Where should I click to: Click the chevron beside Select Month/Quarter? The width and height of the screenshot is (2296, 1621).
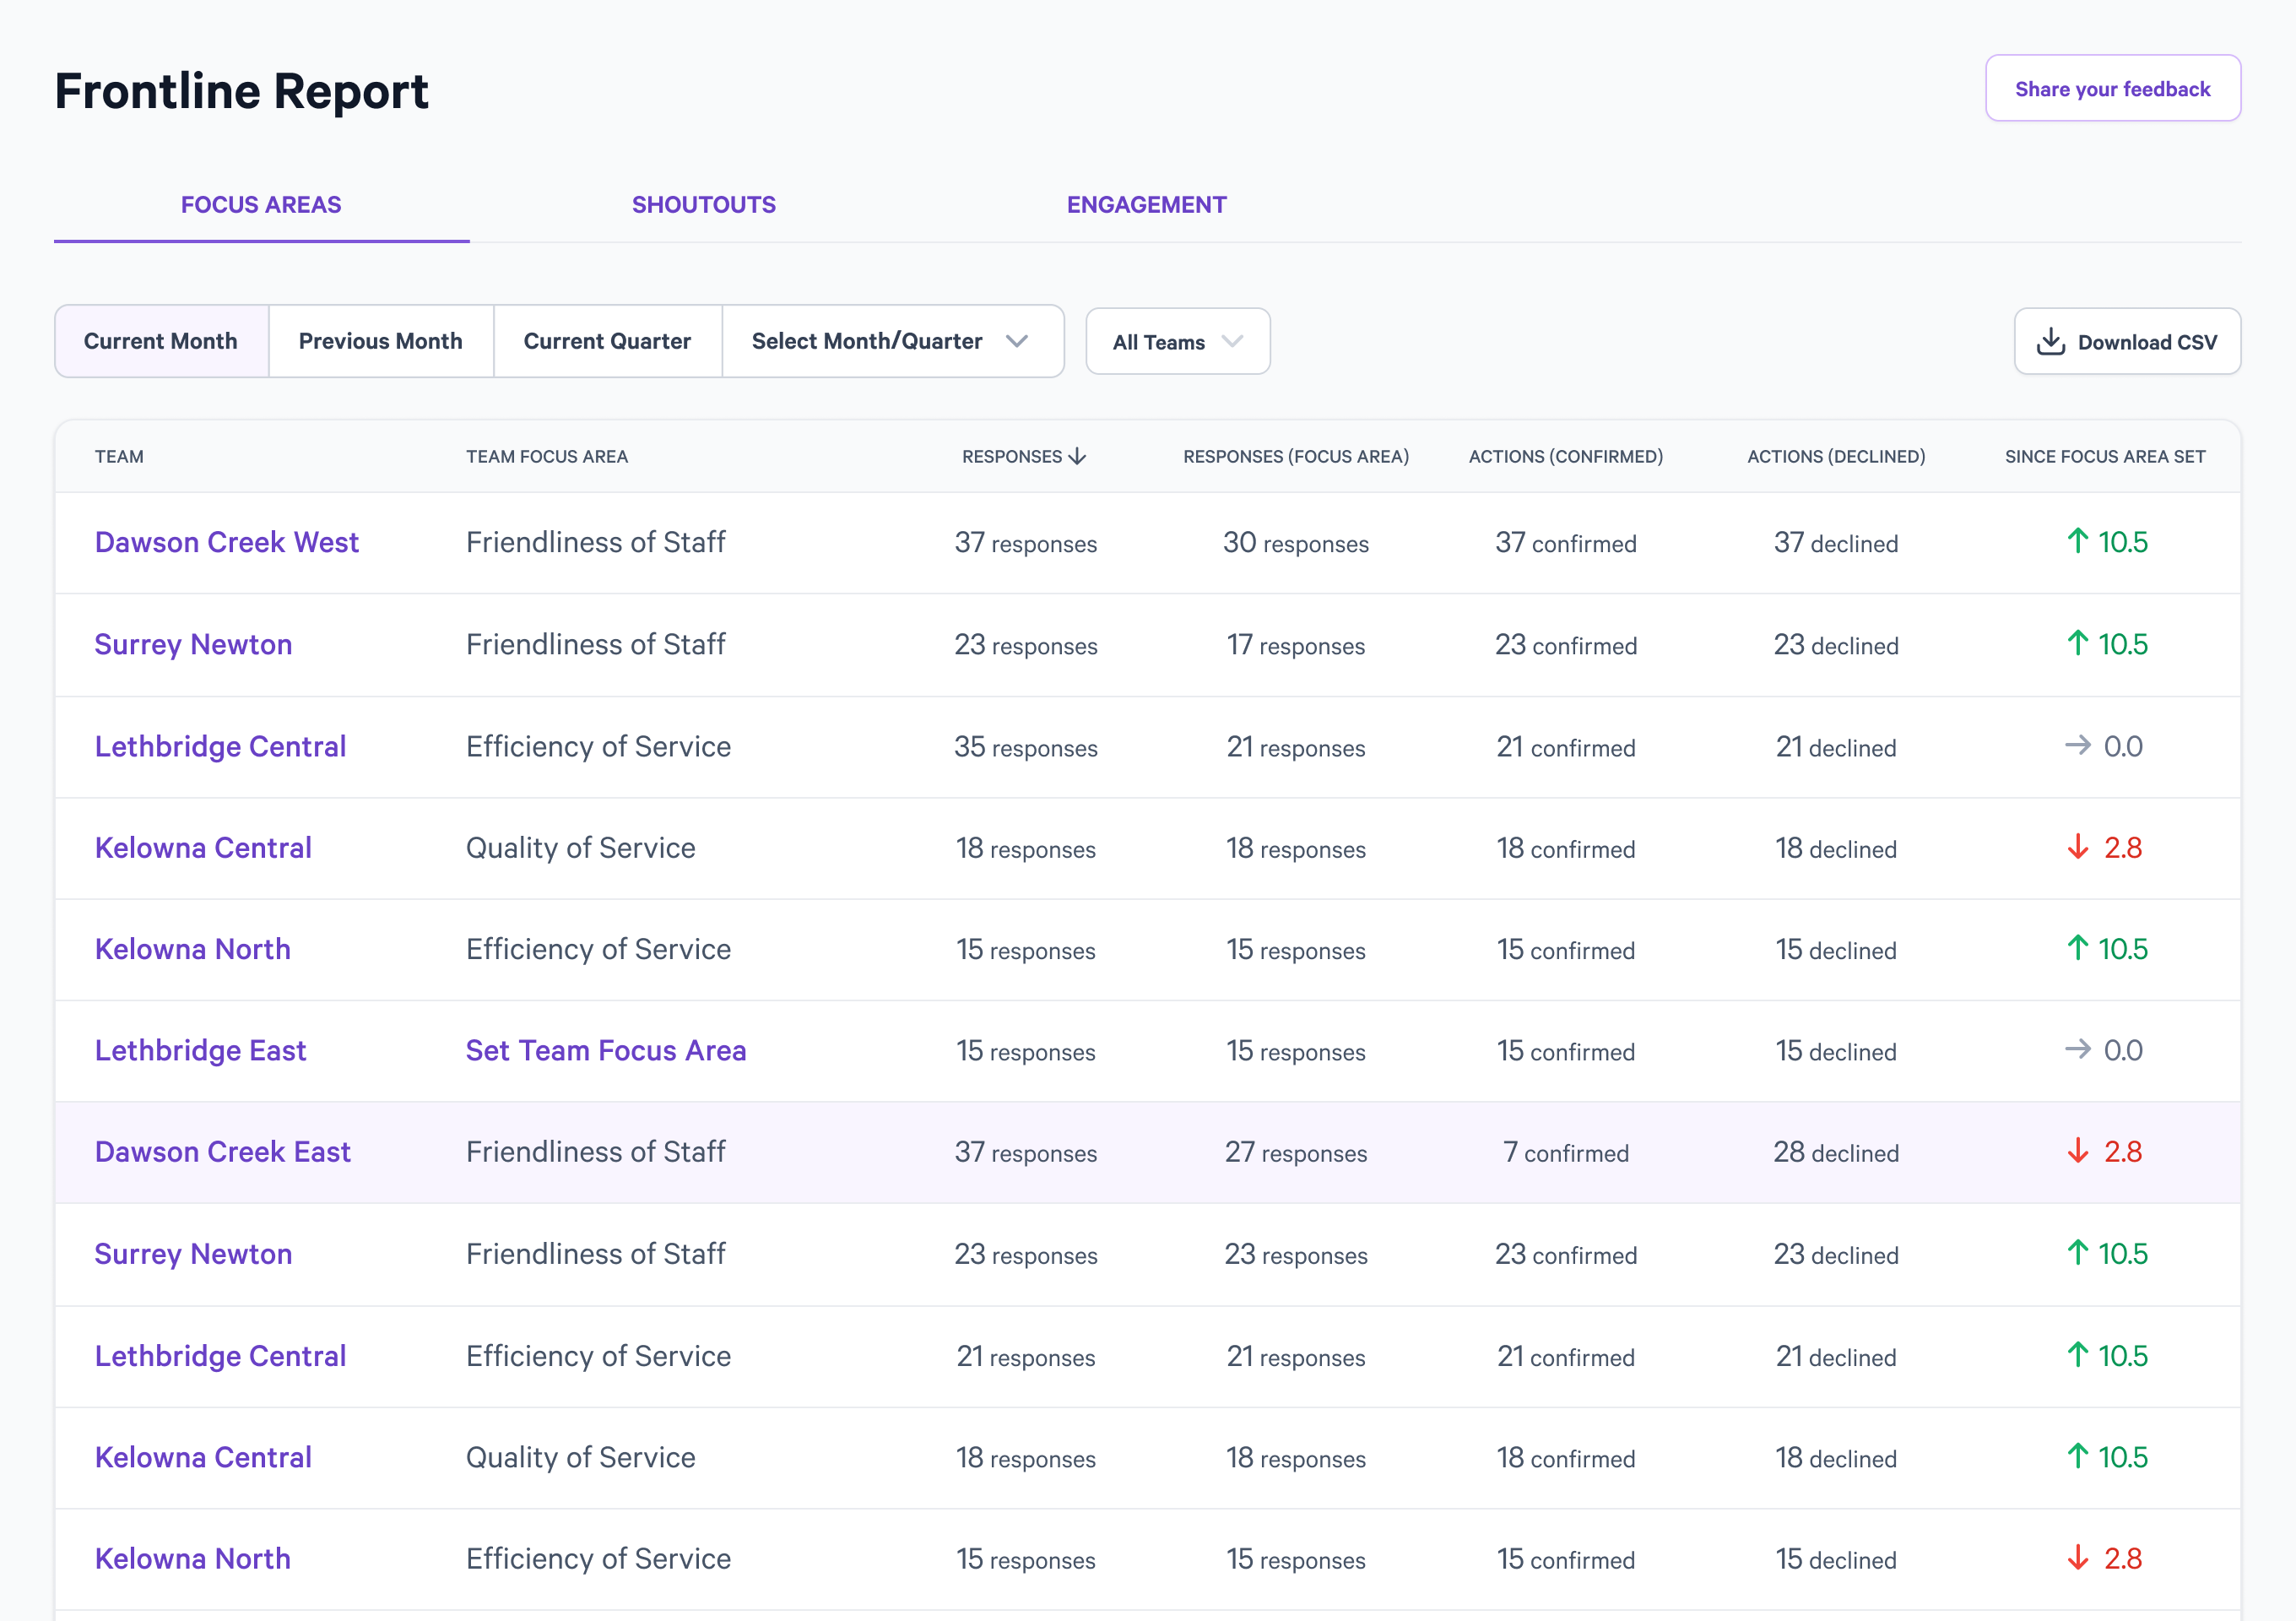click(x=1017, y=341)
